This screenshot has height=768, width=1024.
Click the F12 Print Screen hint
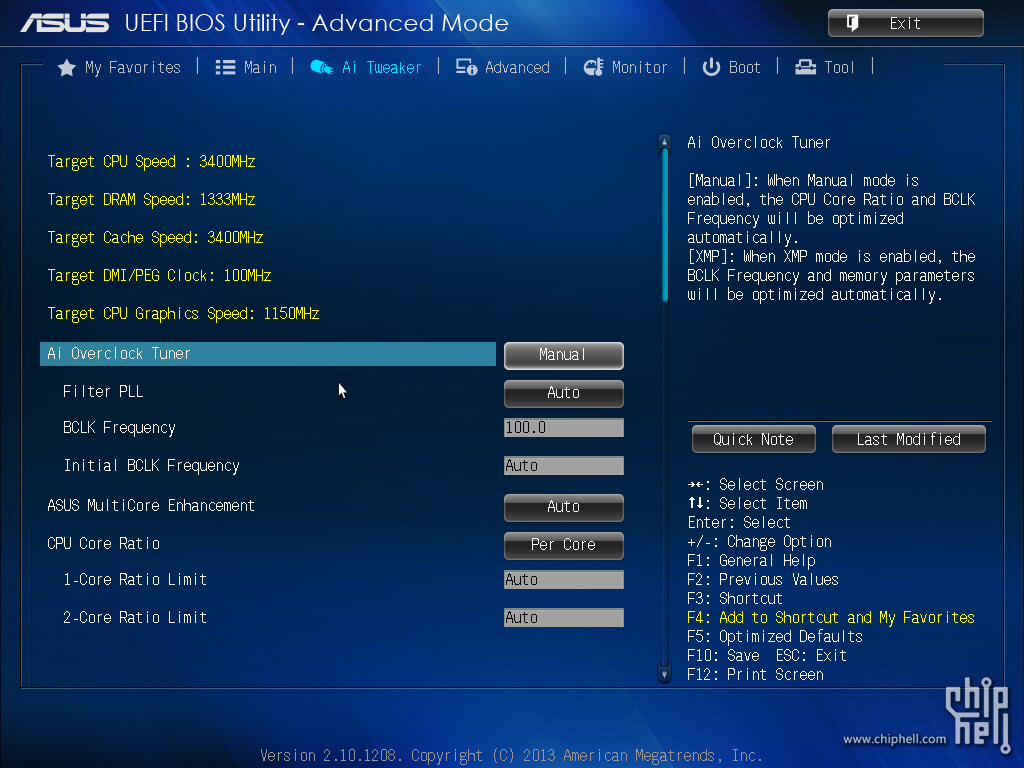[x=755, y=675]
